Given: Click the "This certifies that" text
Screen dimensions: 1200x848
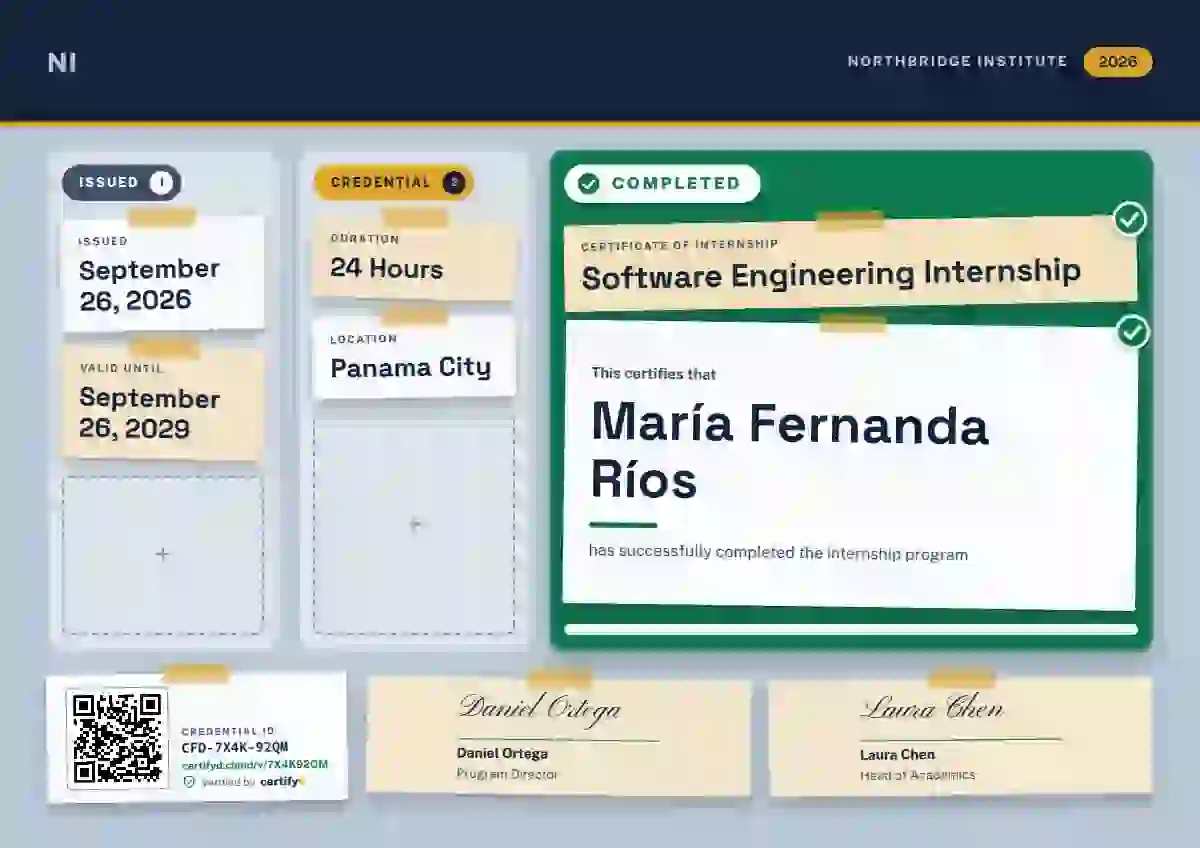Looking at the screenshot, I should pos(654,374).
